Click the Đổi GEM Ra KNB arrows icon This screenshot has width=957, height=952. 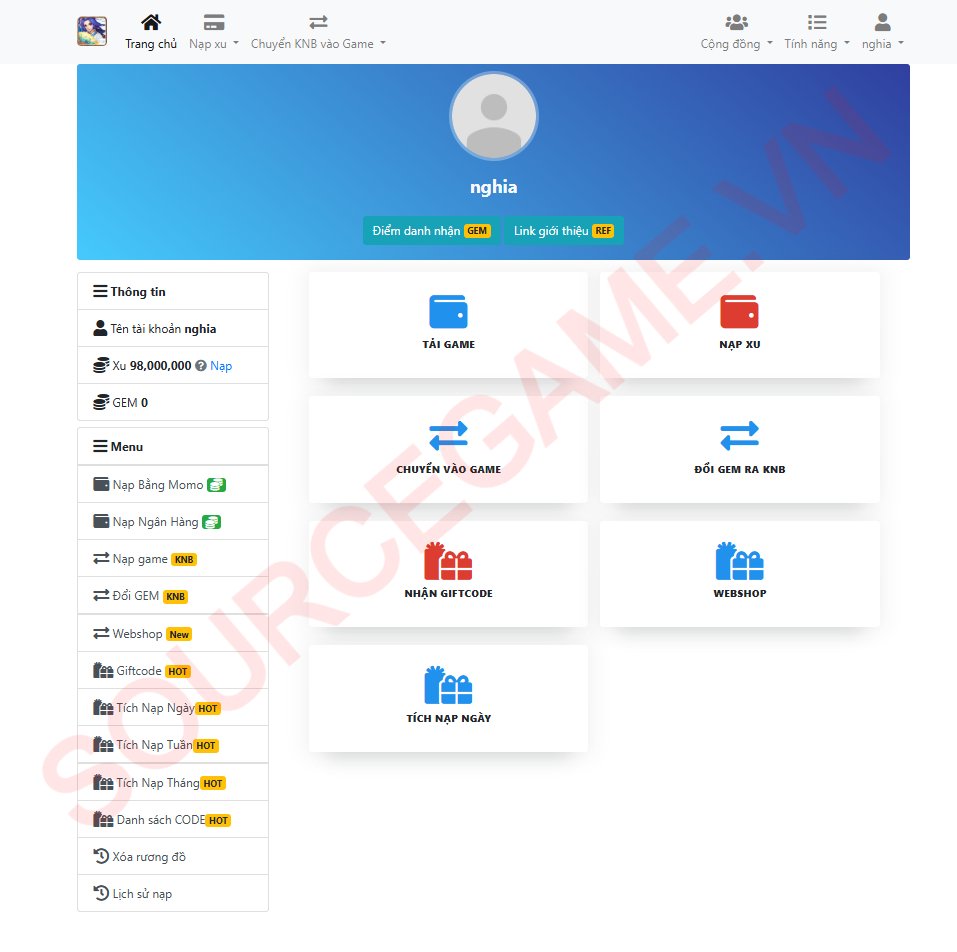[x=739, y=436]
